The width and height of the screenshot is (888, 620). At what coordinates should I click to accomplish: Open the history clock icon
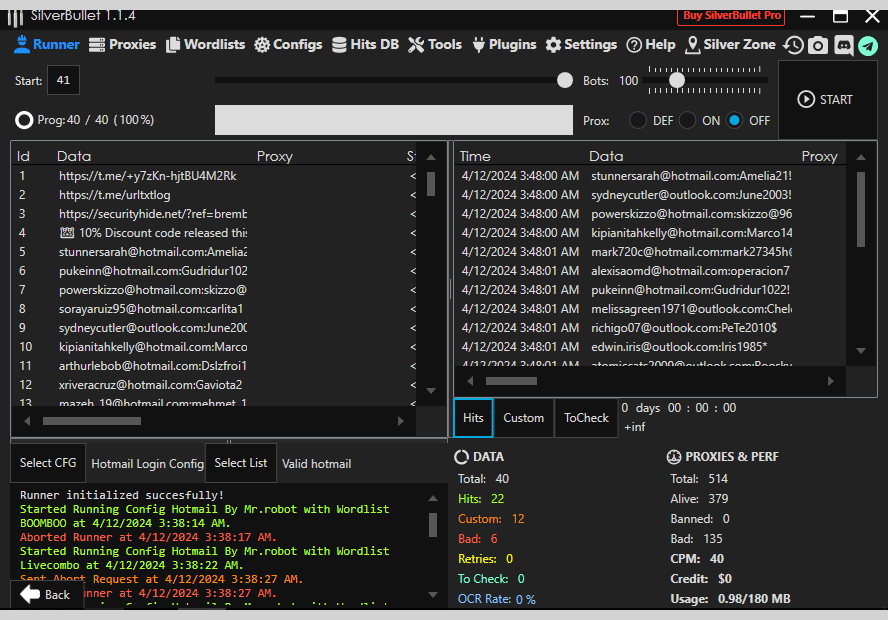tap(794, 45)
